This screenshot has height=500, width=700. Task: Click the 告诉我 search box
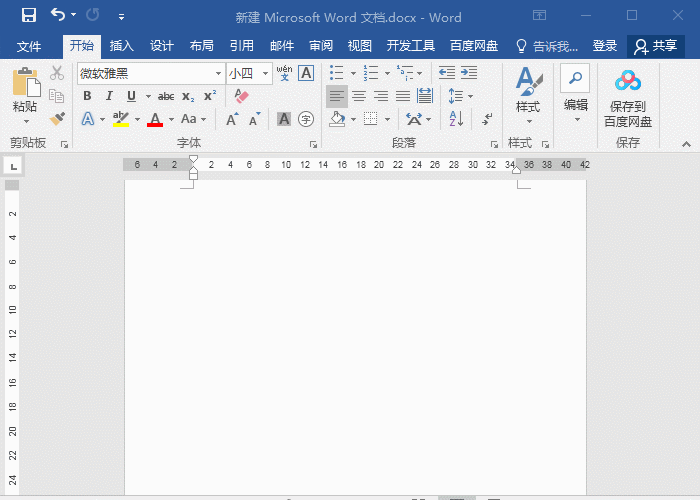(547, 46)
